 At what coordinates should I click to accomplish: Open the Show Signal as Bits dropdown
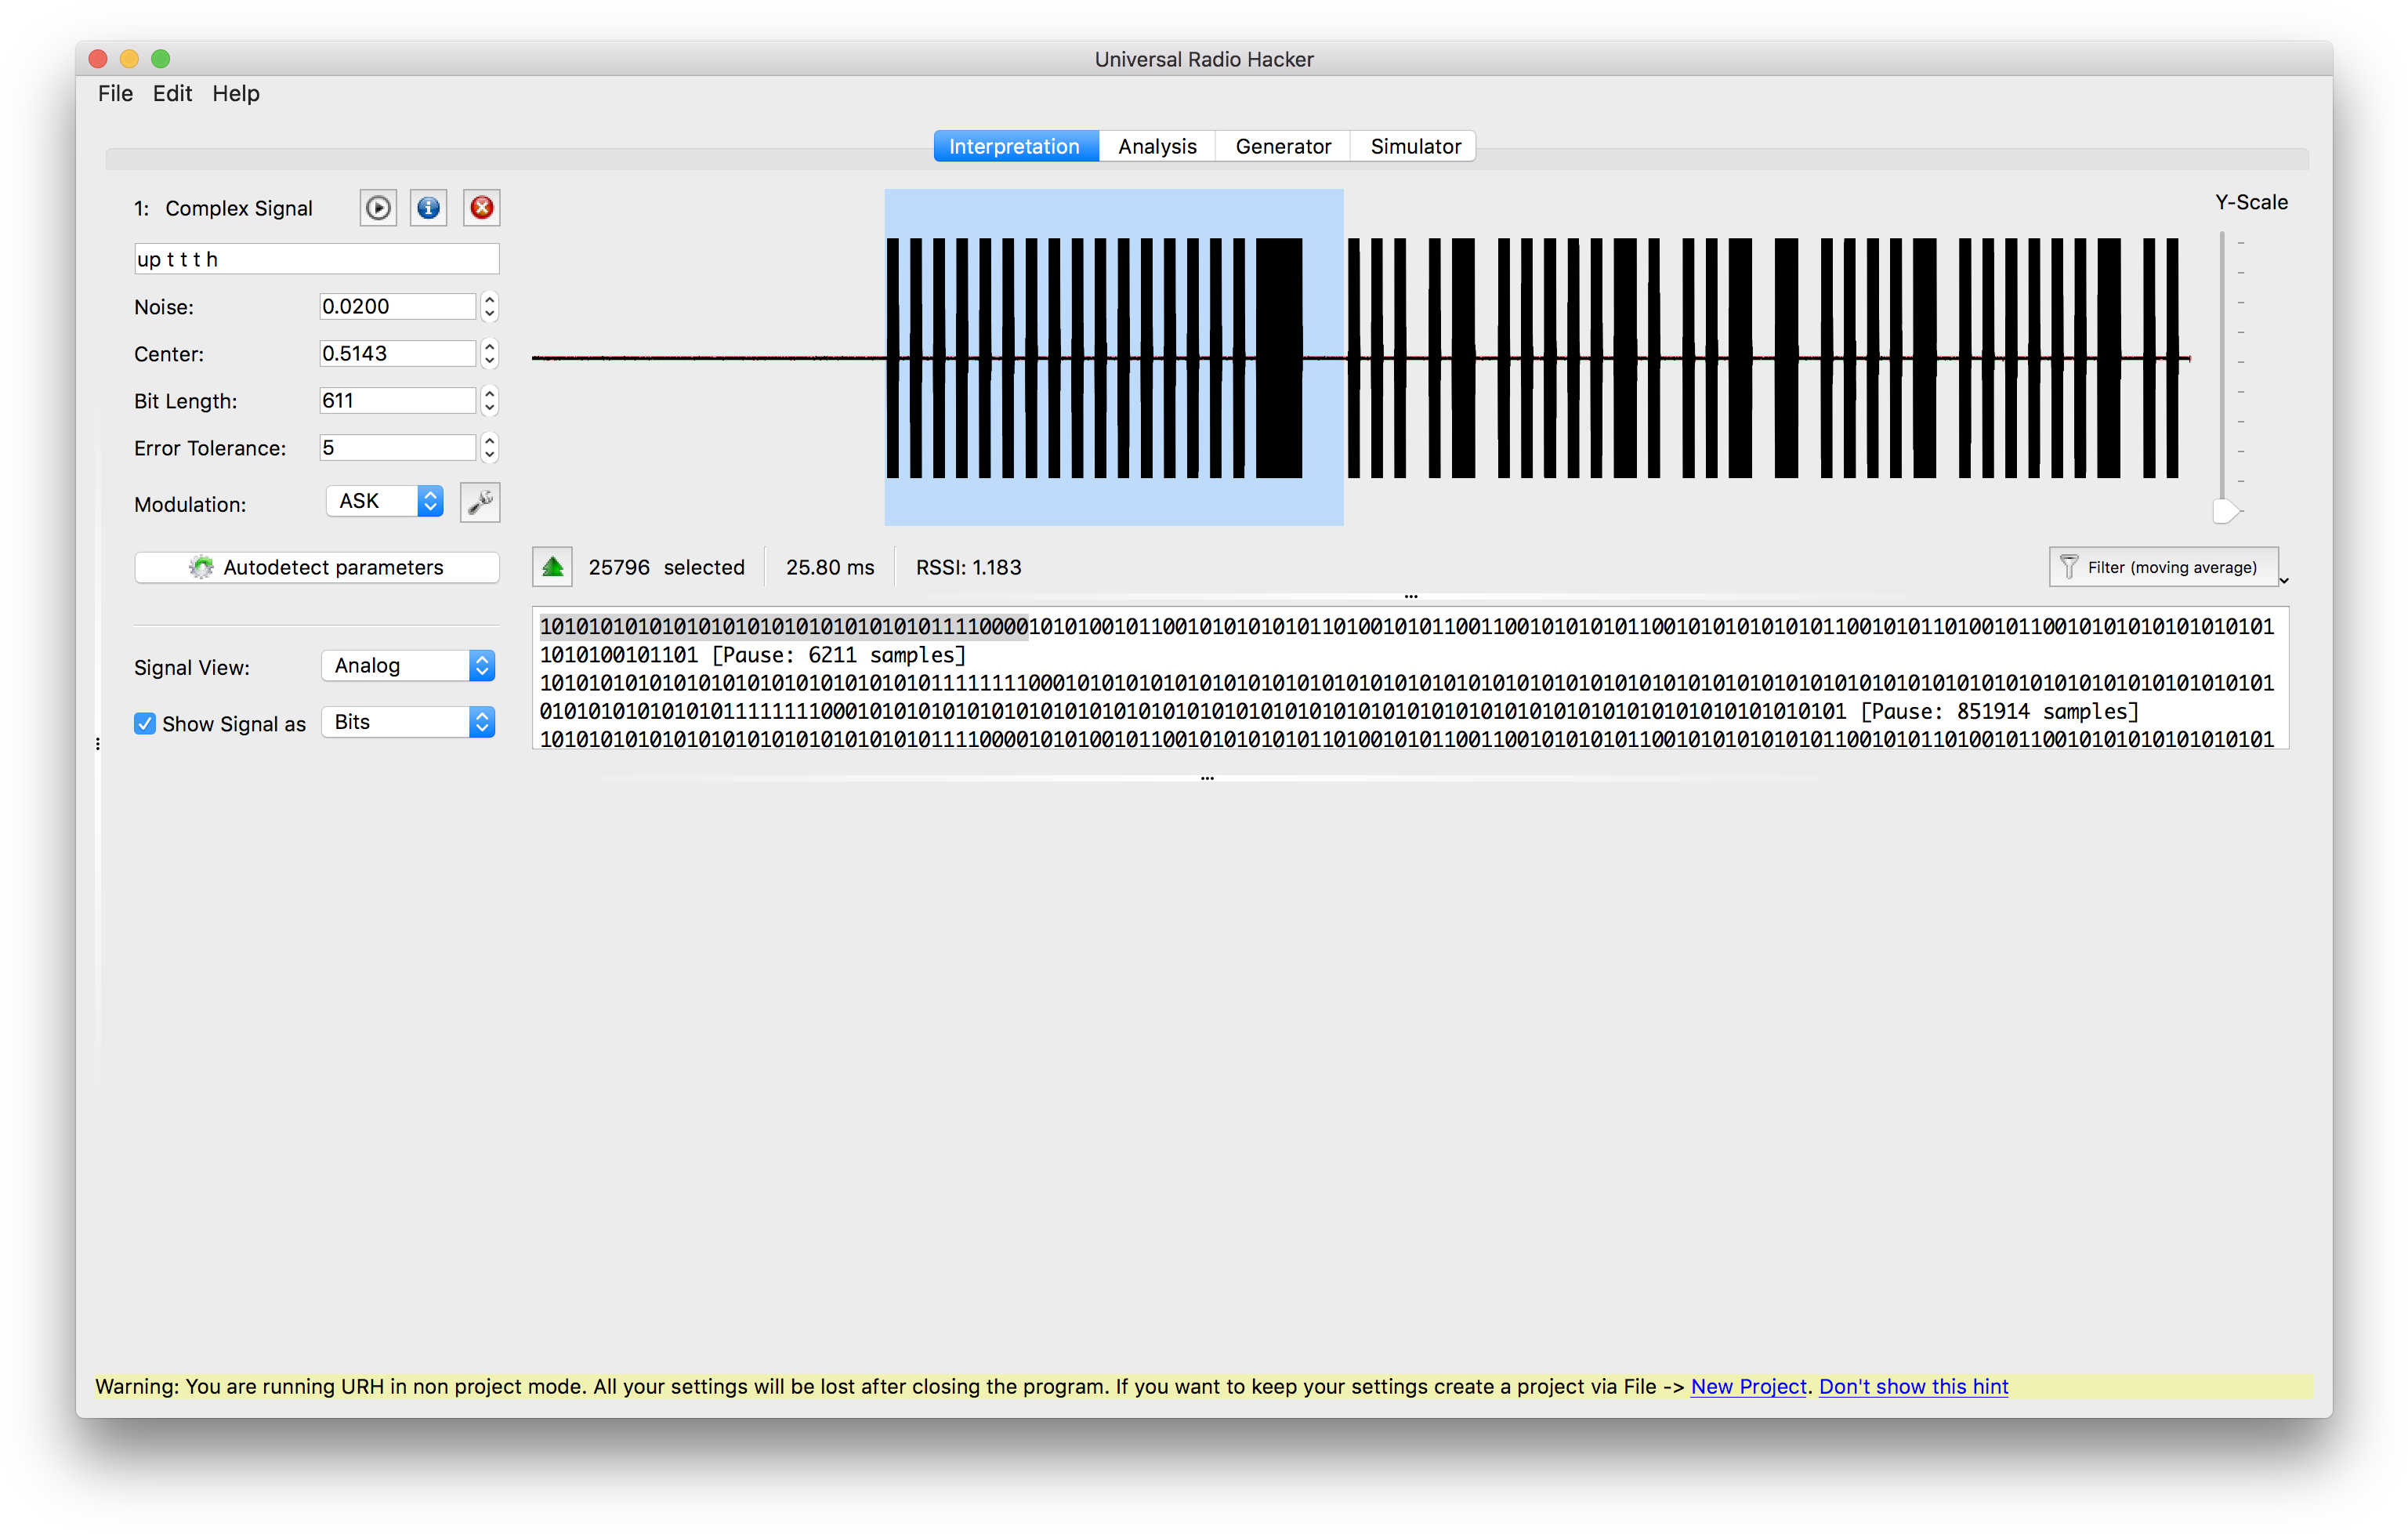click(x=408, y=722)
